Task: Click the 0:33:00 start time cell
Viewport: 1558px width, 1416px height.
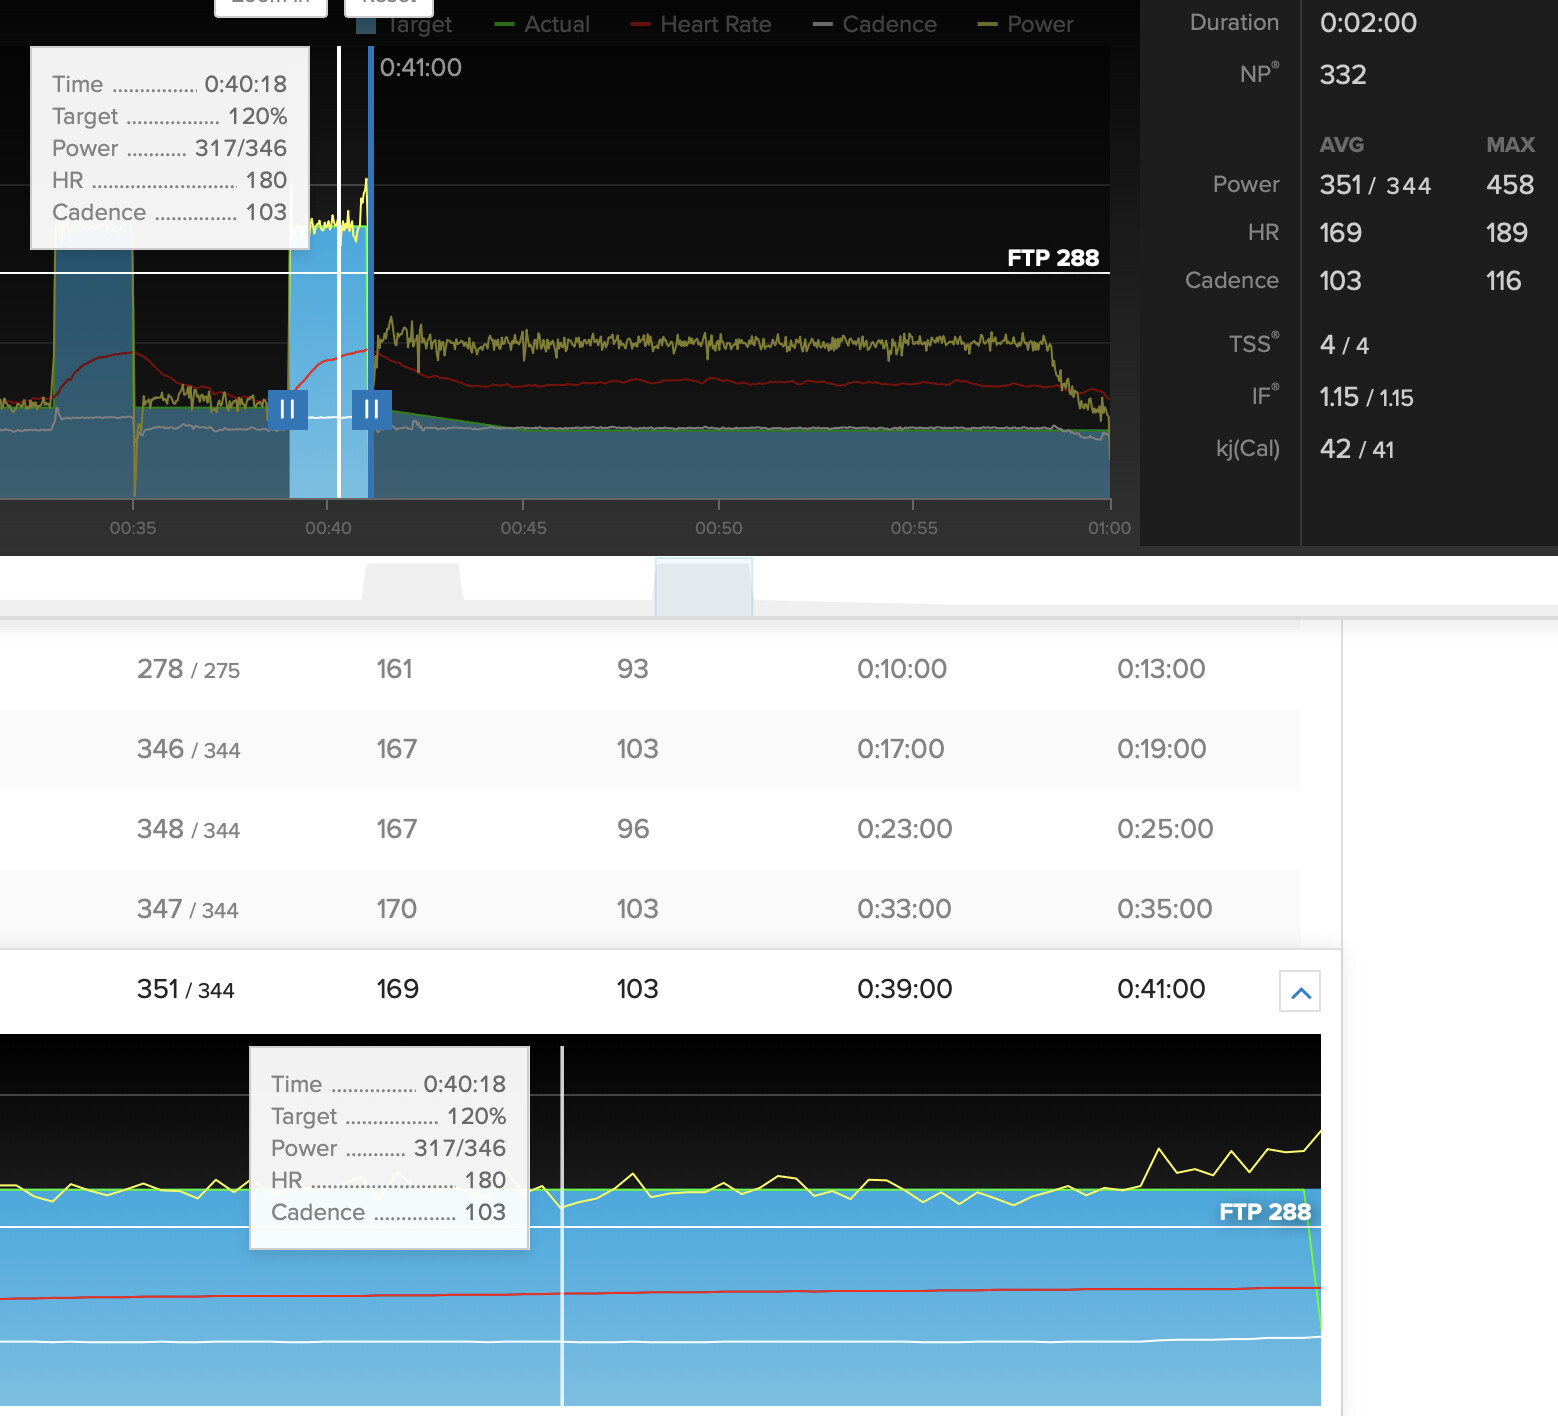Action: pyautogui.click(x=905, y=909)
